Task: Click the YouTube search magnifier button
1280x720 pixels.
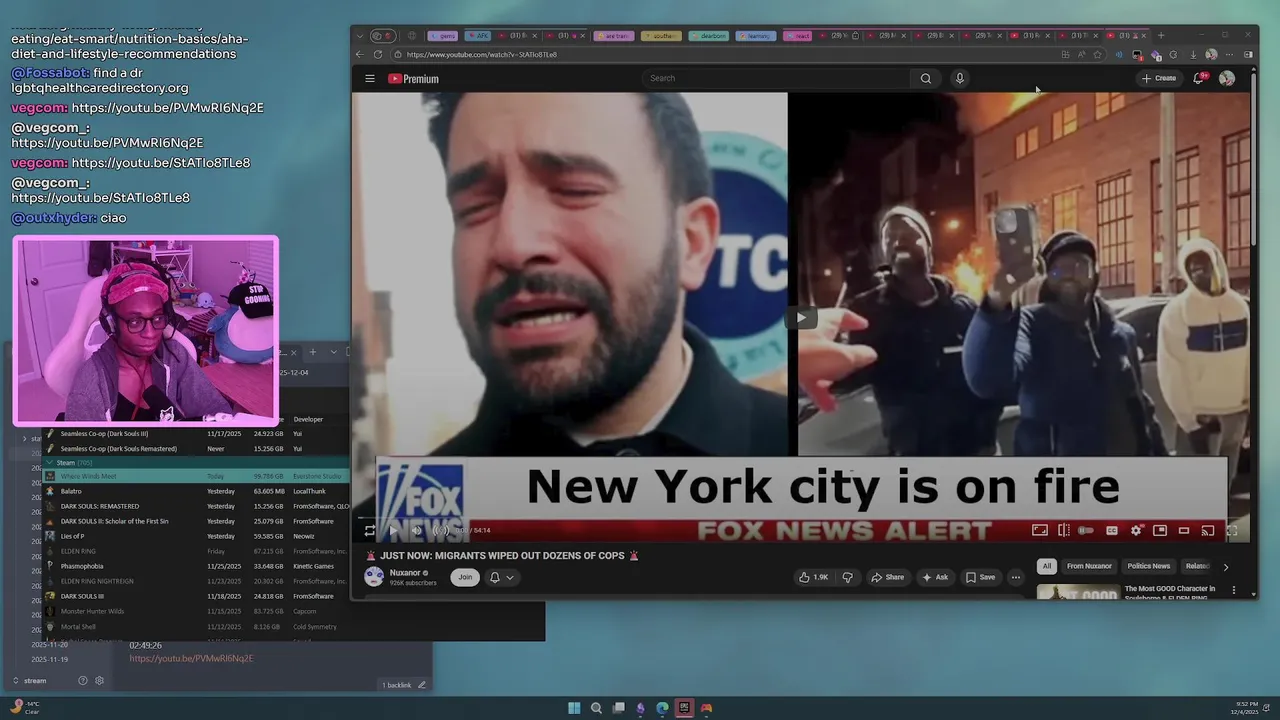Action: 926,78
